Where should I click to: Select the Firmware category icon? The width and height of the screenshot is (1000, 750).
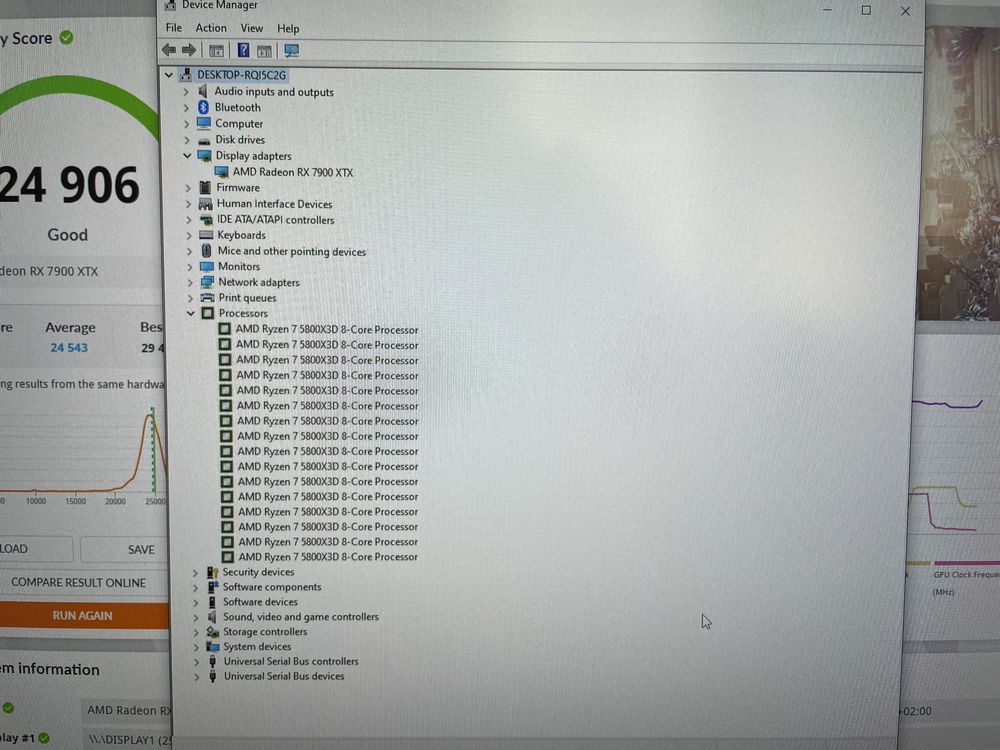click(205, 188)
